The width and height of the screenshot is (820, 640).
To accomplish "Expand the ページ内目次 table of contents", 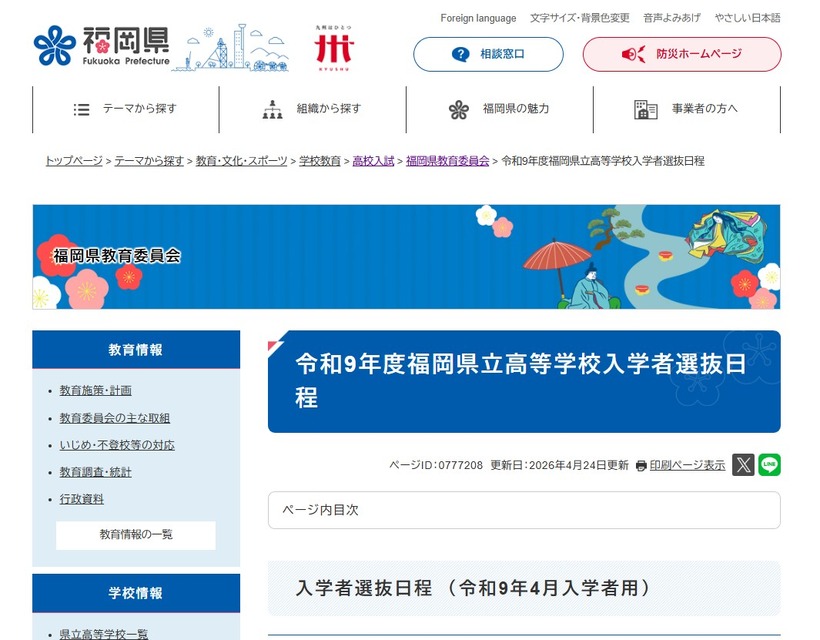I will click(523, 510).
